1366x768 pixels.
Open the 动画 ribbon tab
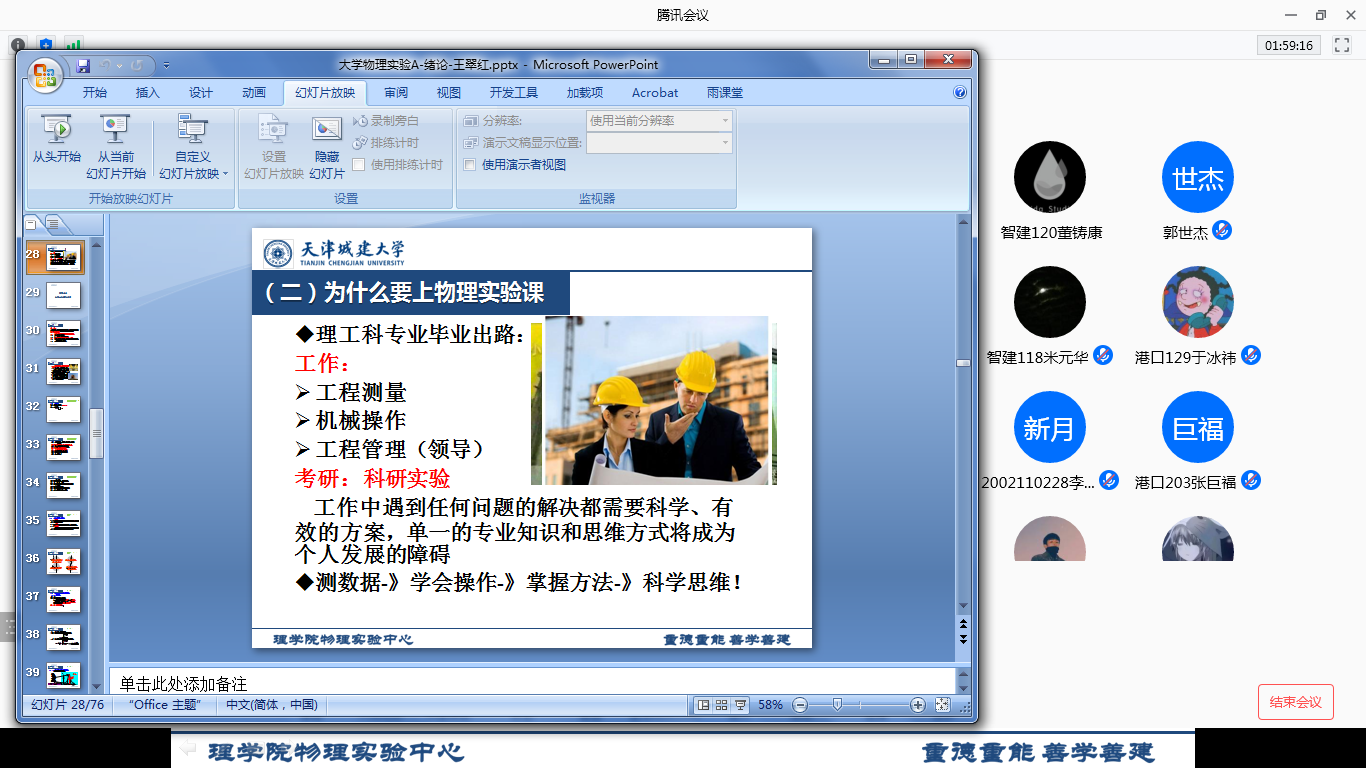pos(254,93)
